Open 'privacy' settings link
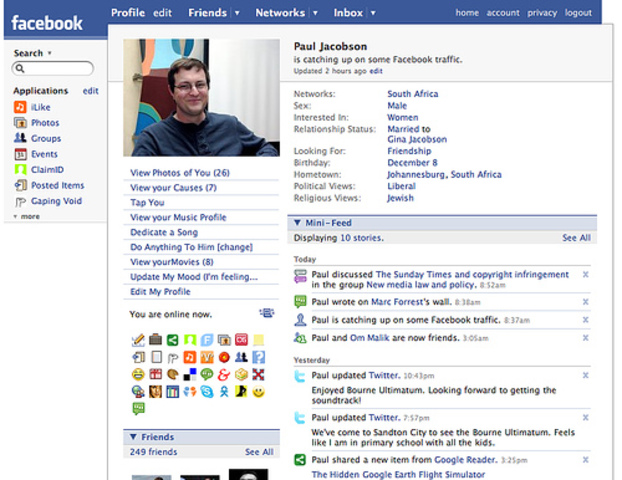The image size is (622, 480). point(542,13)
